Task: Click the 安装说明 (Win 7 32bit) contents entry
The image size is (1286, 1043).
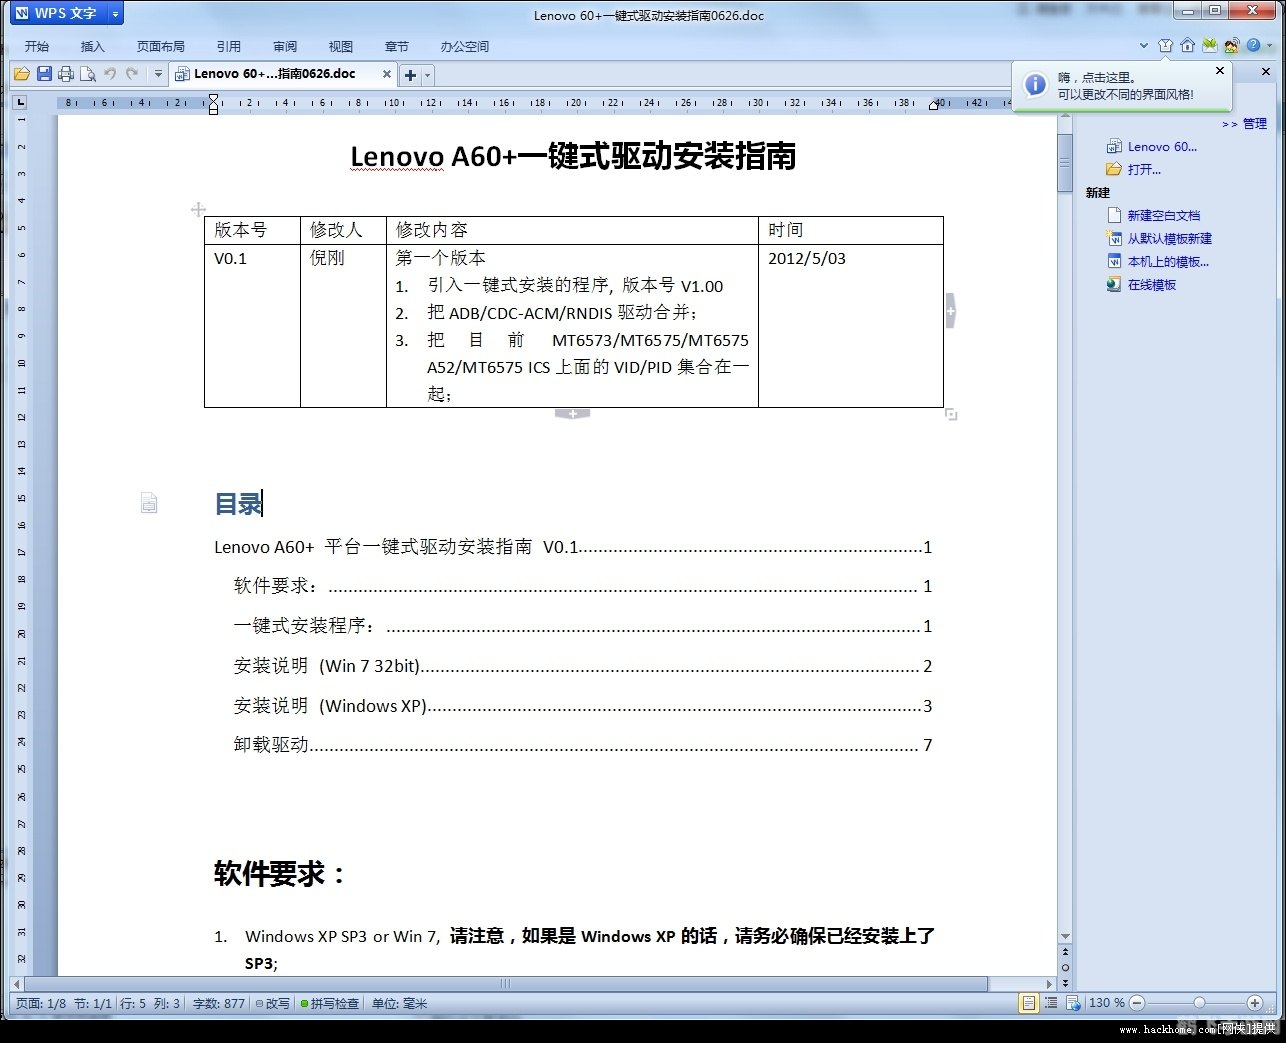Action: point(583,666)
